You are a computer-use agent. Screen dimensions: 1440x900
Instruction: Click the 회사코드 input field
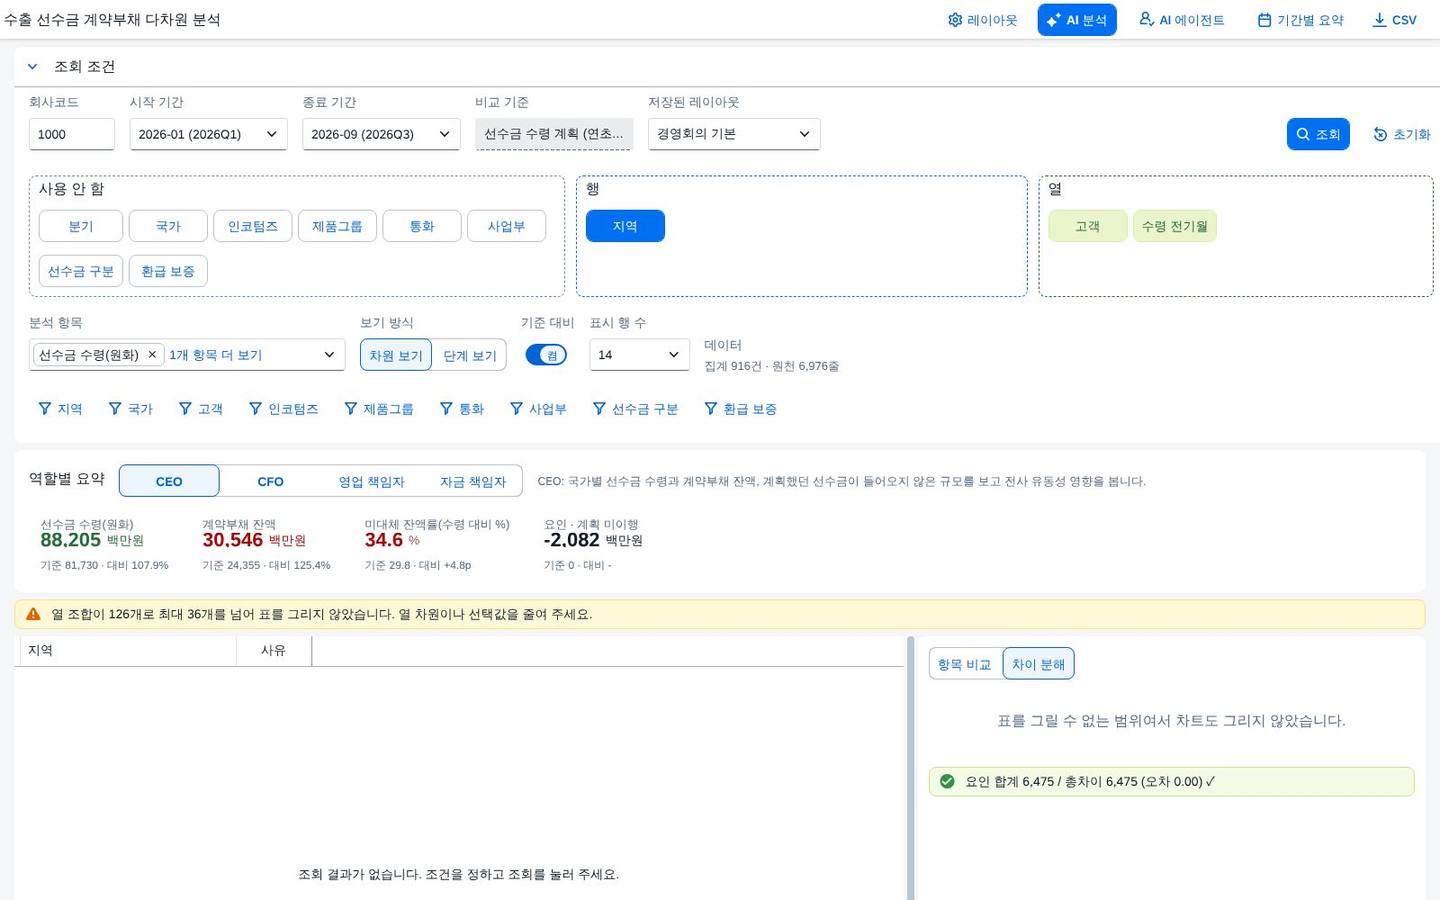72,134
